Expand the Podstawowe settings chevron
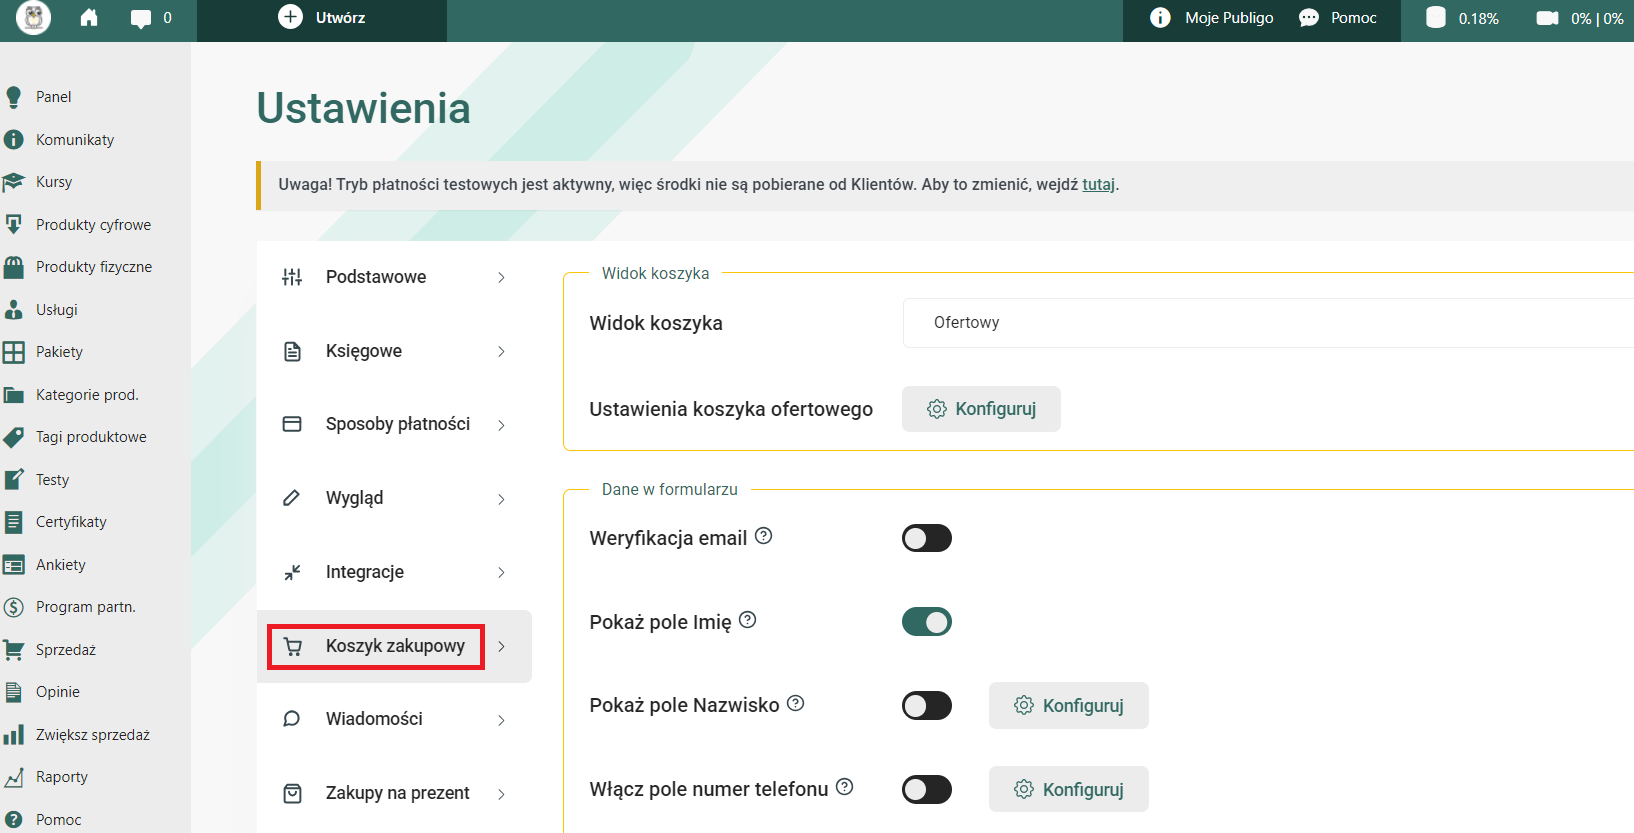 click(501, 278)
